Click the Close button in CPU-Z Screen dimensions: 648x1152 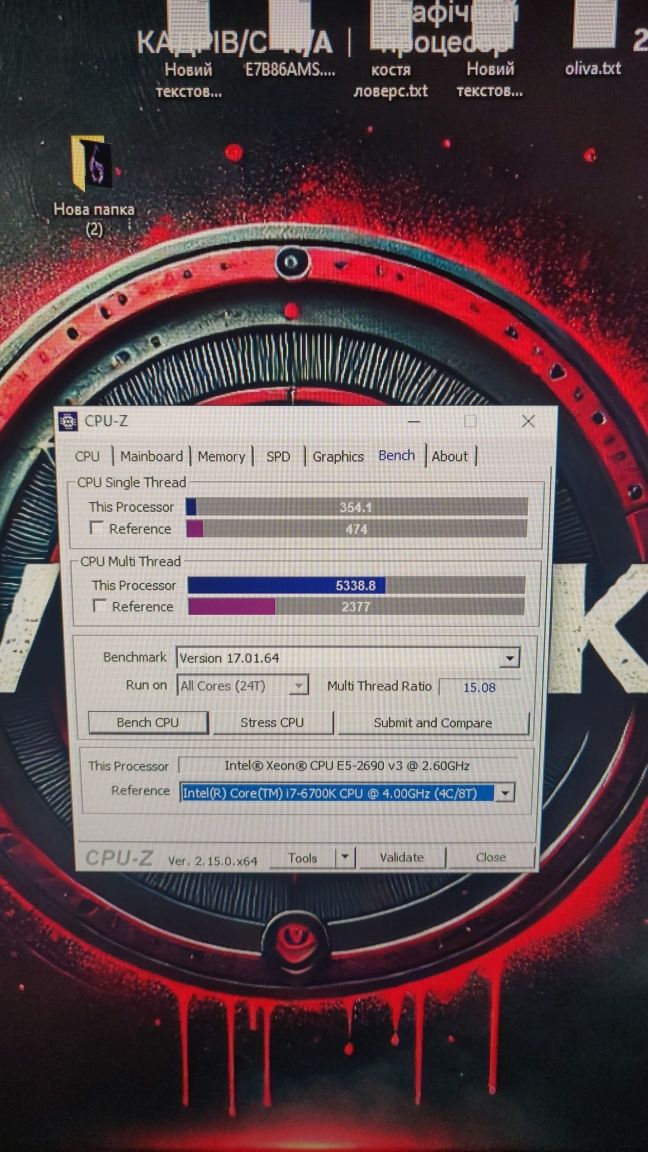pyautogui.click(x=490, y=857)
